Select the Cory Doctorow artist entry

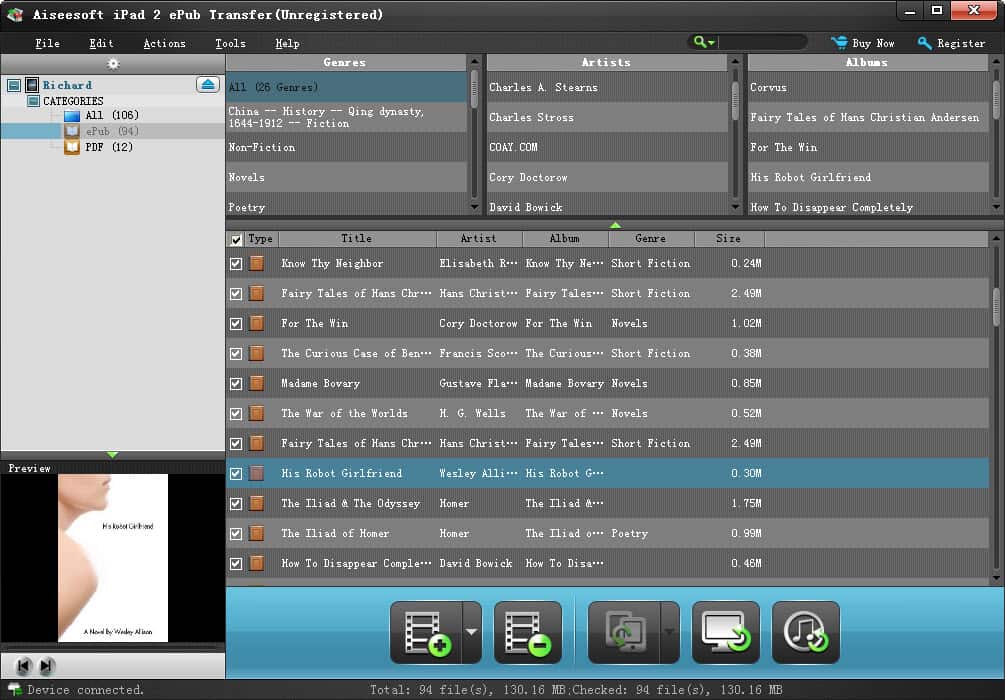click(606, 177)
